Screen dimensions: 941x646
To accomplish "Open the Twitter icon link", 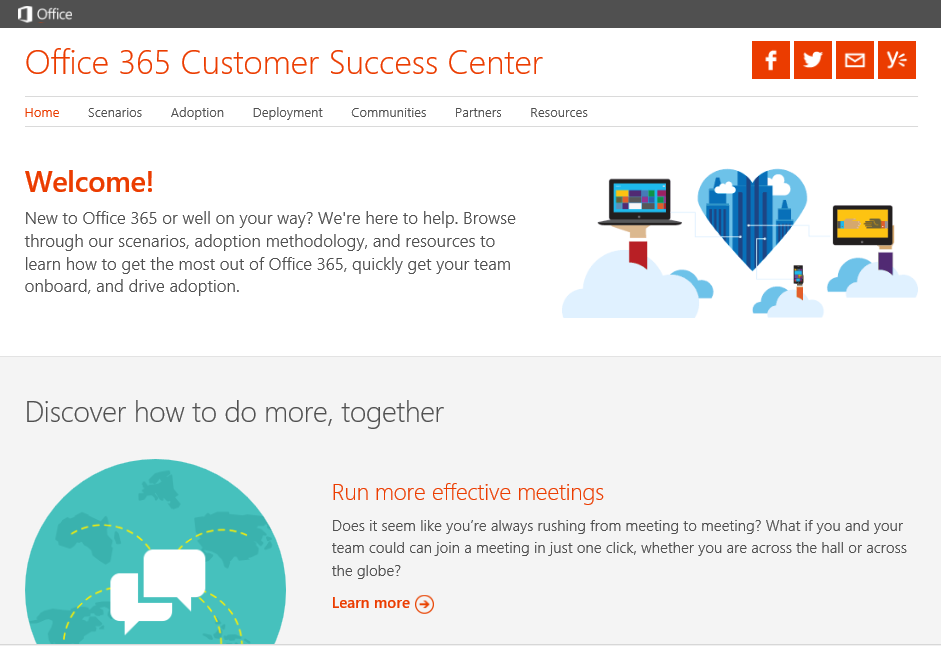I will coord(813,60).
